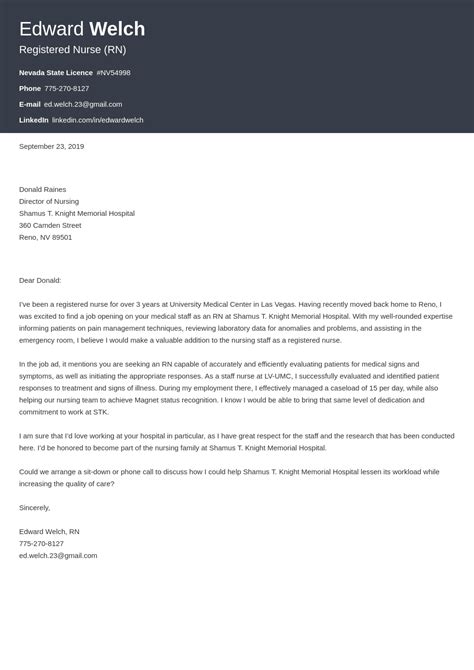
Task: Select the recipient name Donald Raines
Action: pyautogui.click(x=42, y=189)
